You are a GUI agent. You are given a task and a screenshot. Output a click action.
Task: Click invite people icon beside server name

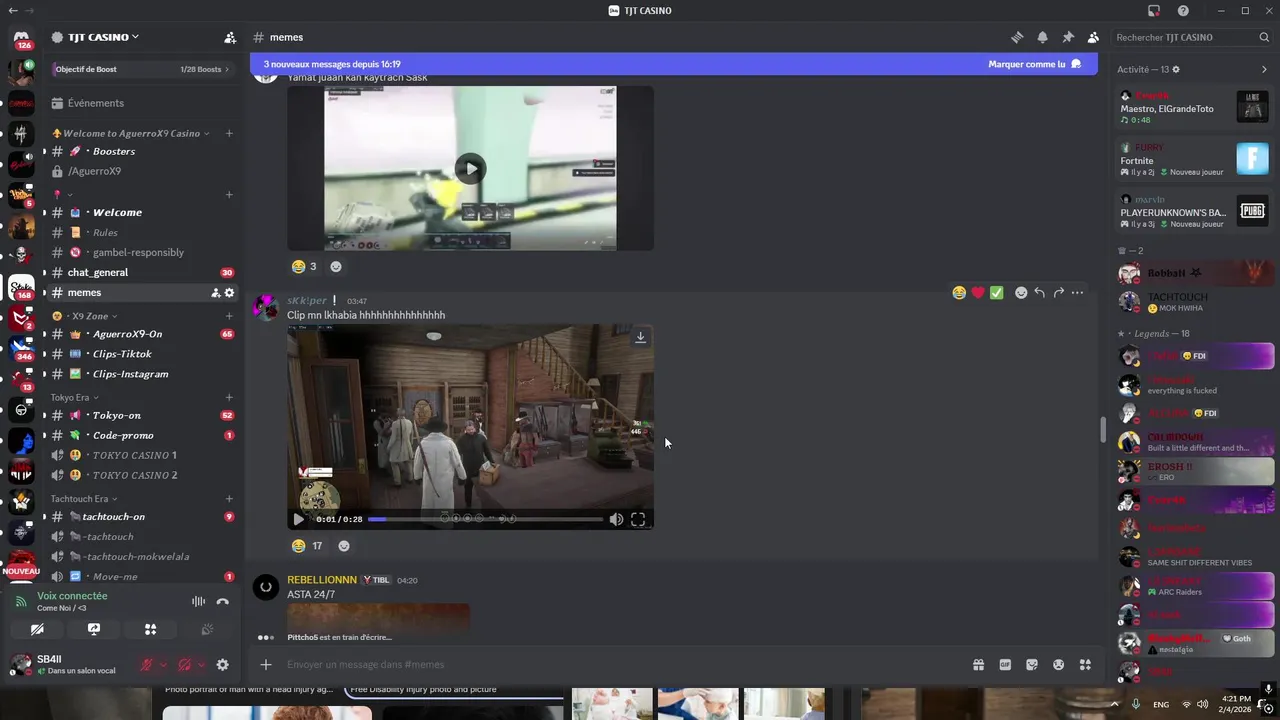click(230, 37)
